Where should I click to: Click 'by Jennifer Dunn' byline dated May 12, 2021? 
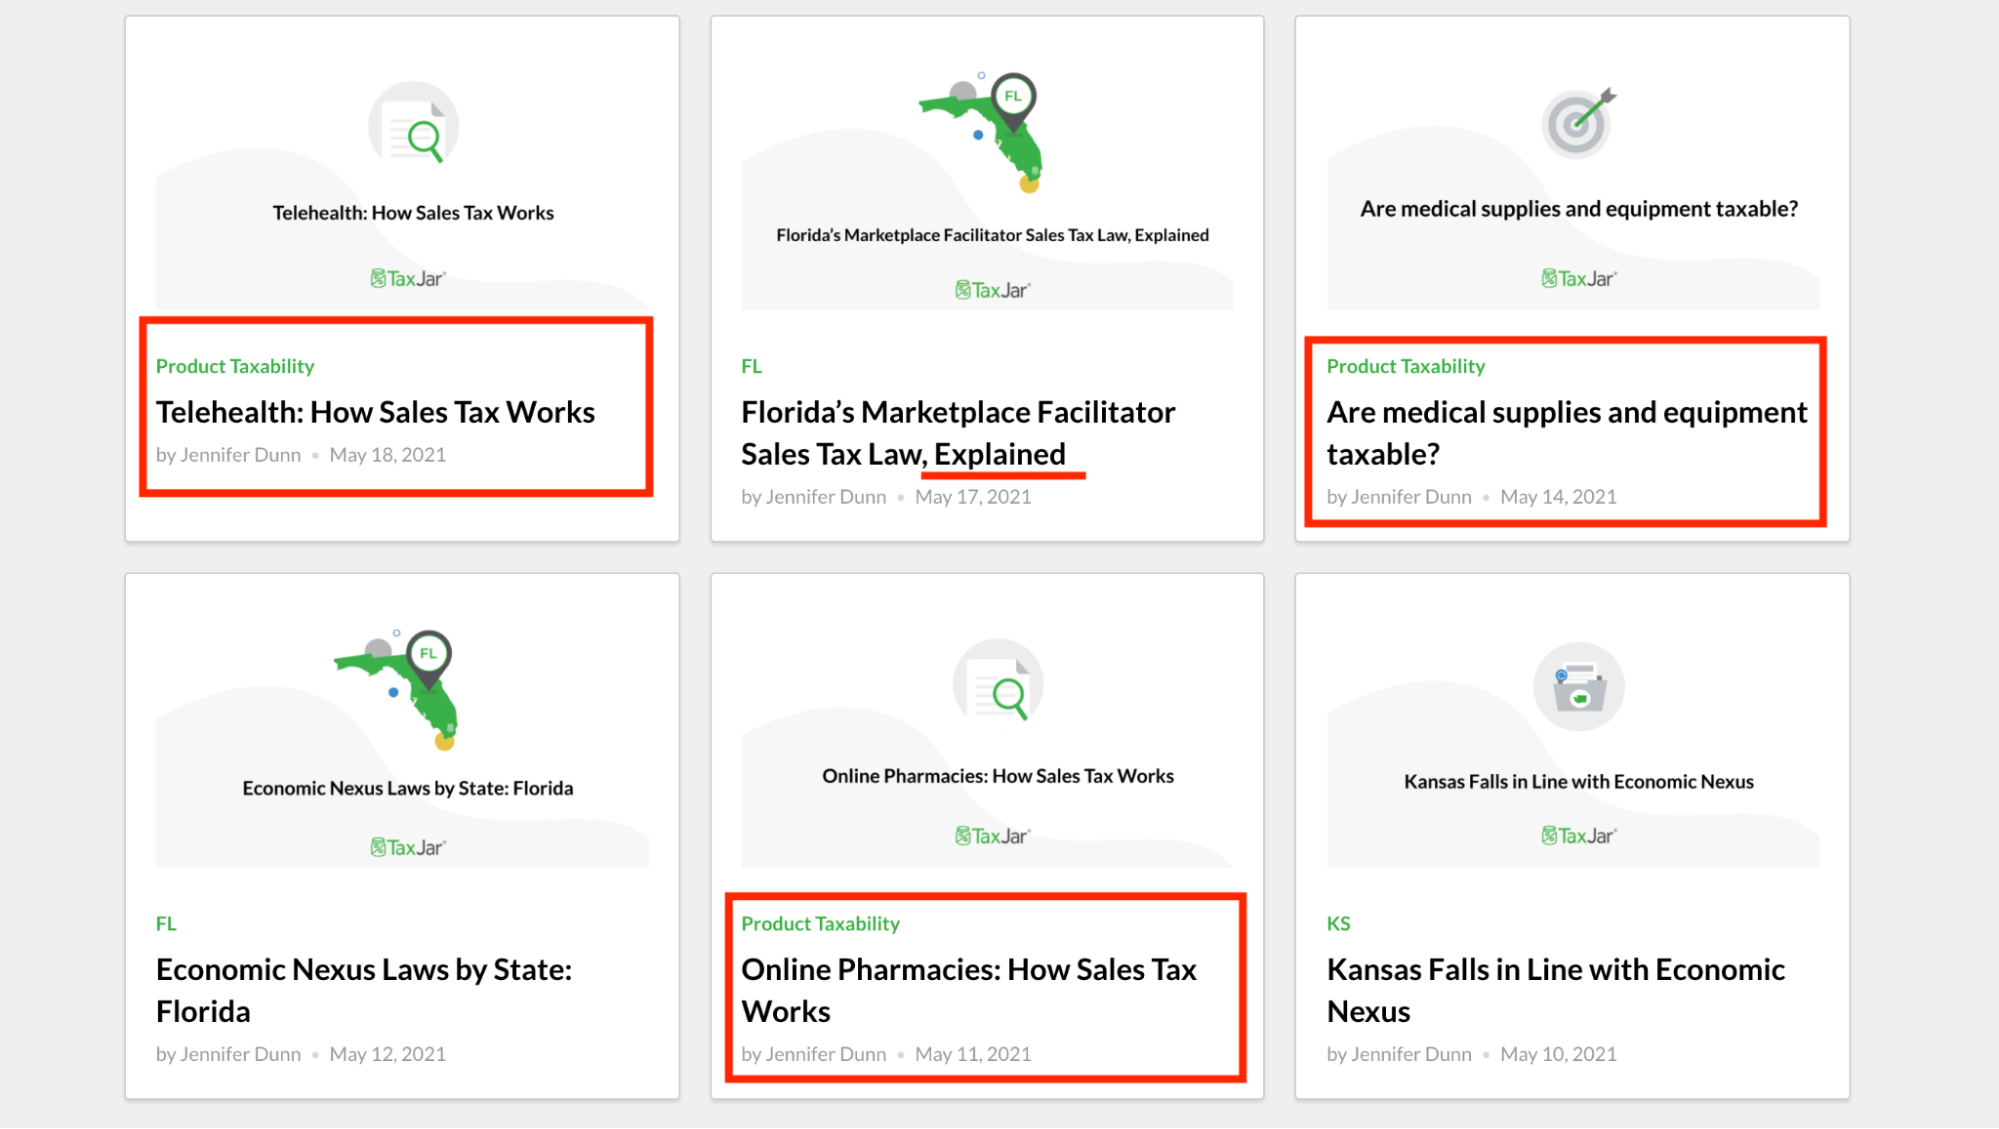point(228,1054)
